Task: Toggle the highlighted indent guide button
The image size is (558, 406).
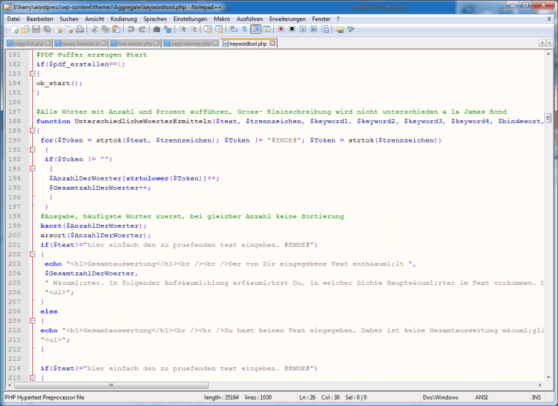Action: (256, 30)
